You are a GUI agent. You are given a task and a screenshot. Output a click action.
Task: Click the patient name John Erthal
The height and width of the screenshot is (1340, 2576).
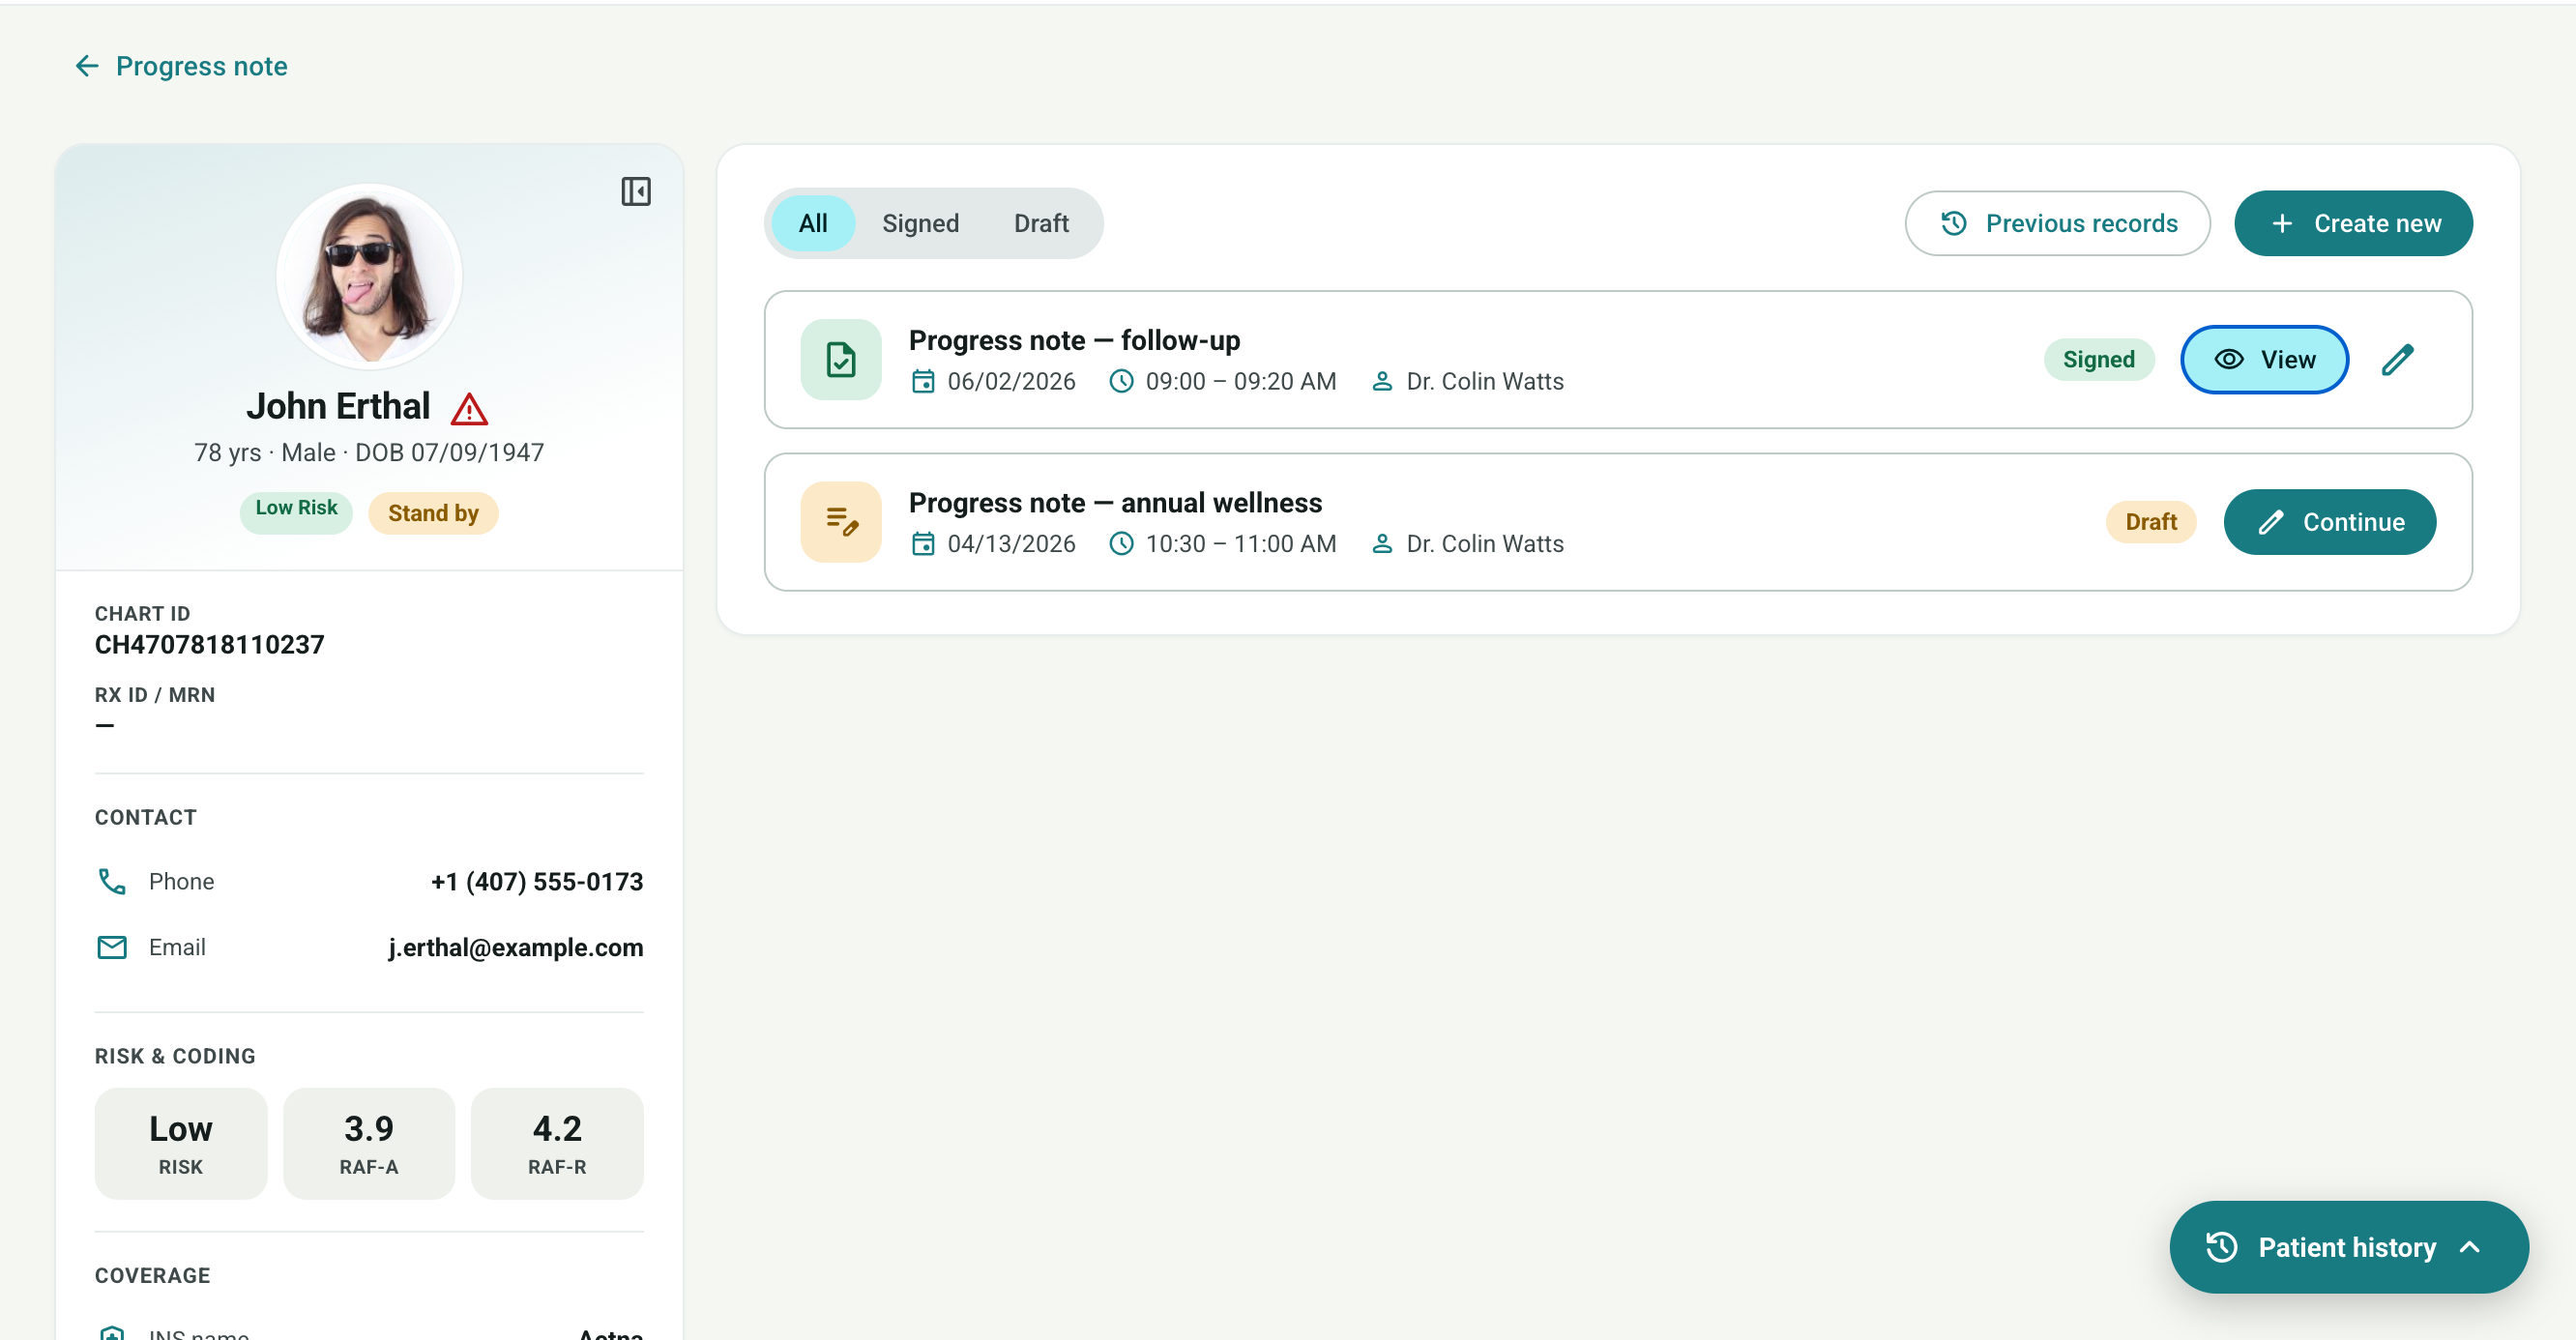pos(338,407)
